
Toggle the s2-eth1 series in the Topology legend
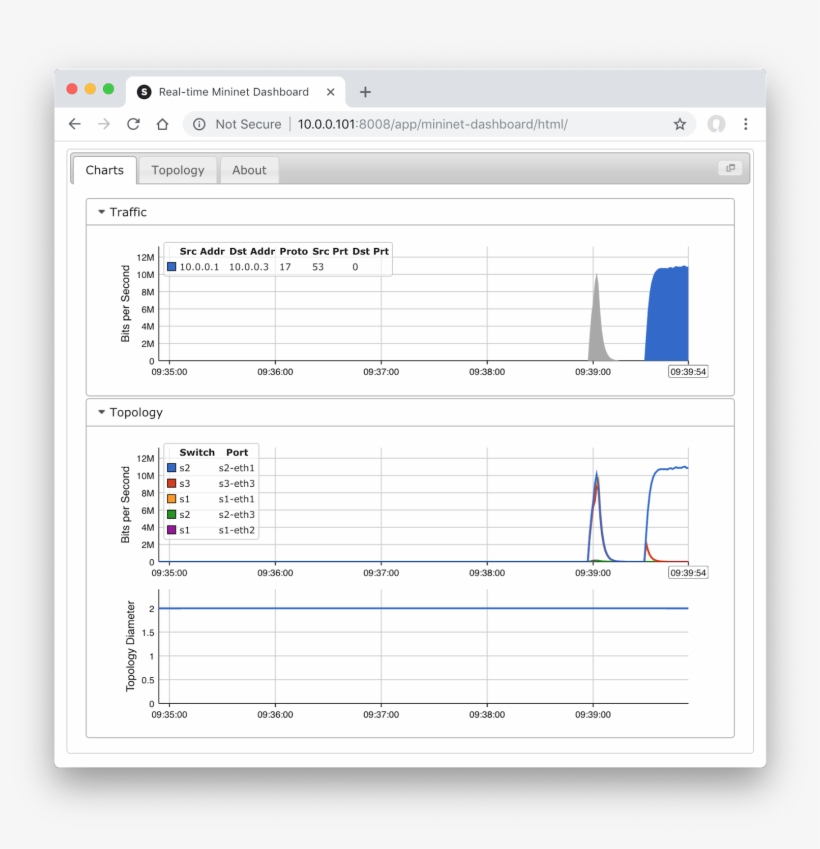[x=207, y=466]
